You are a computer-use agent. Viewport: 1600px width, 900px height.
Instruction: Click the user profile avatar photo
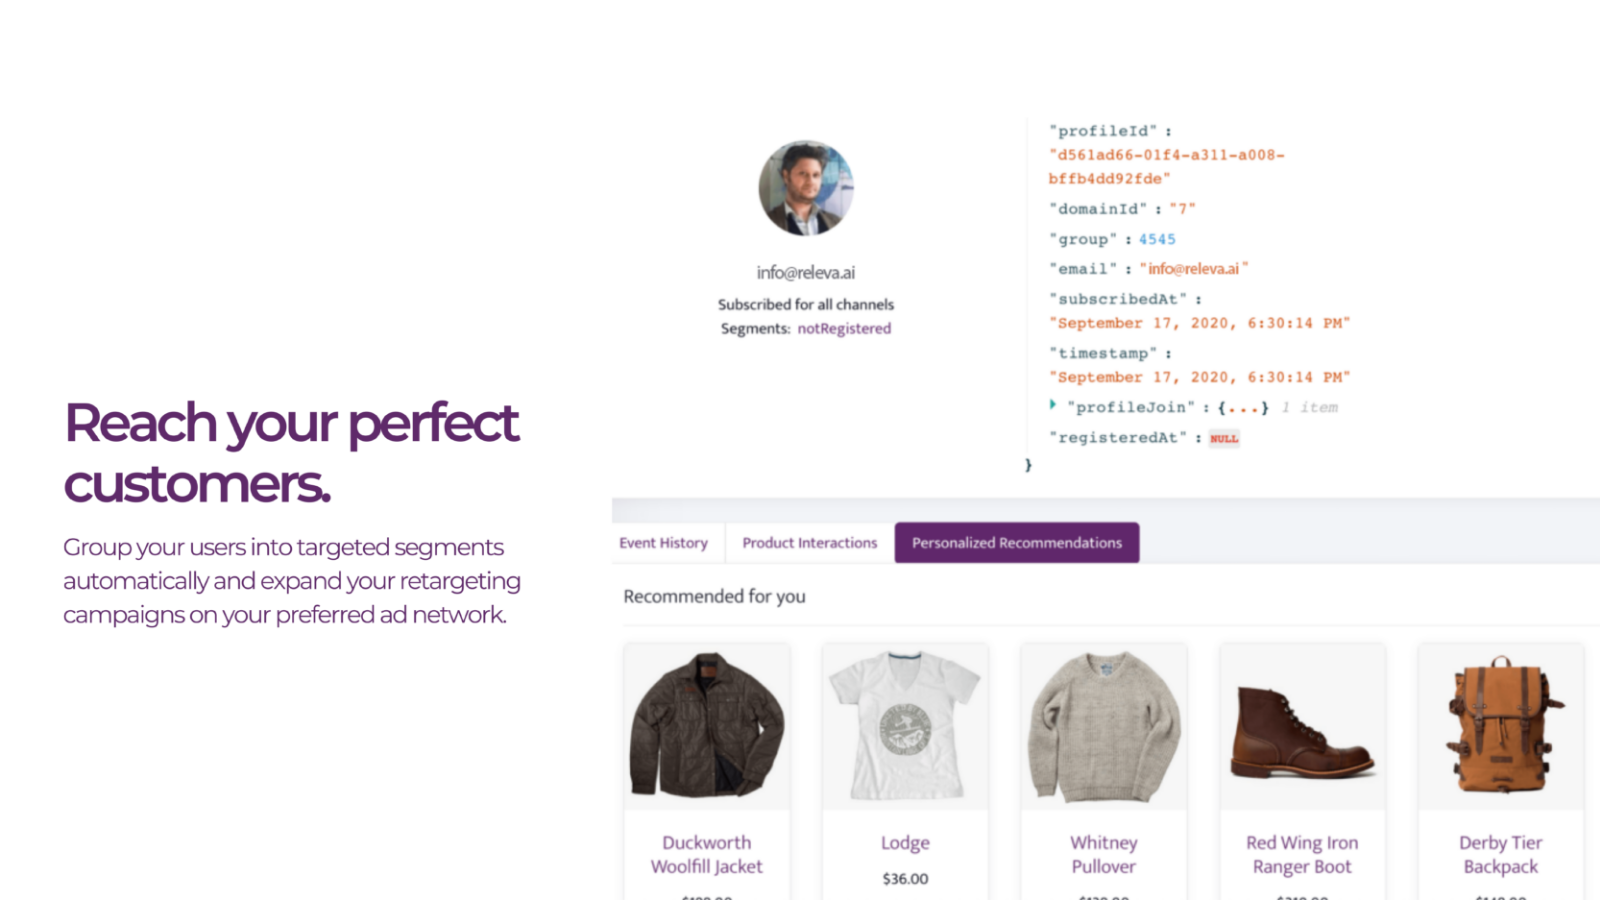[806, 188]
